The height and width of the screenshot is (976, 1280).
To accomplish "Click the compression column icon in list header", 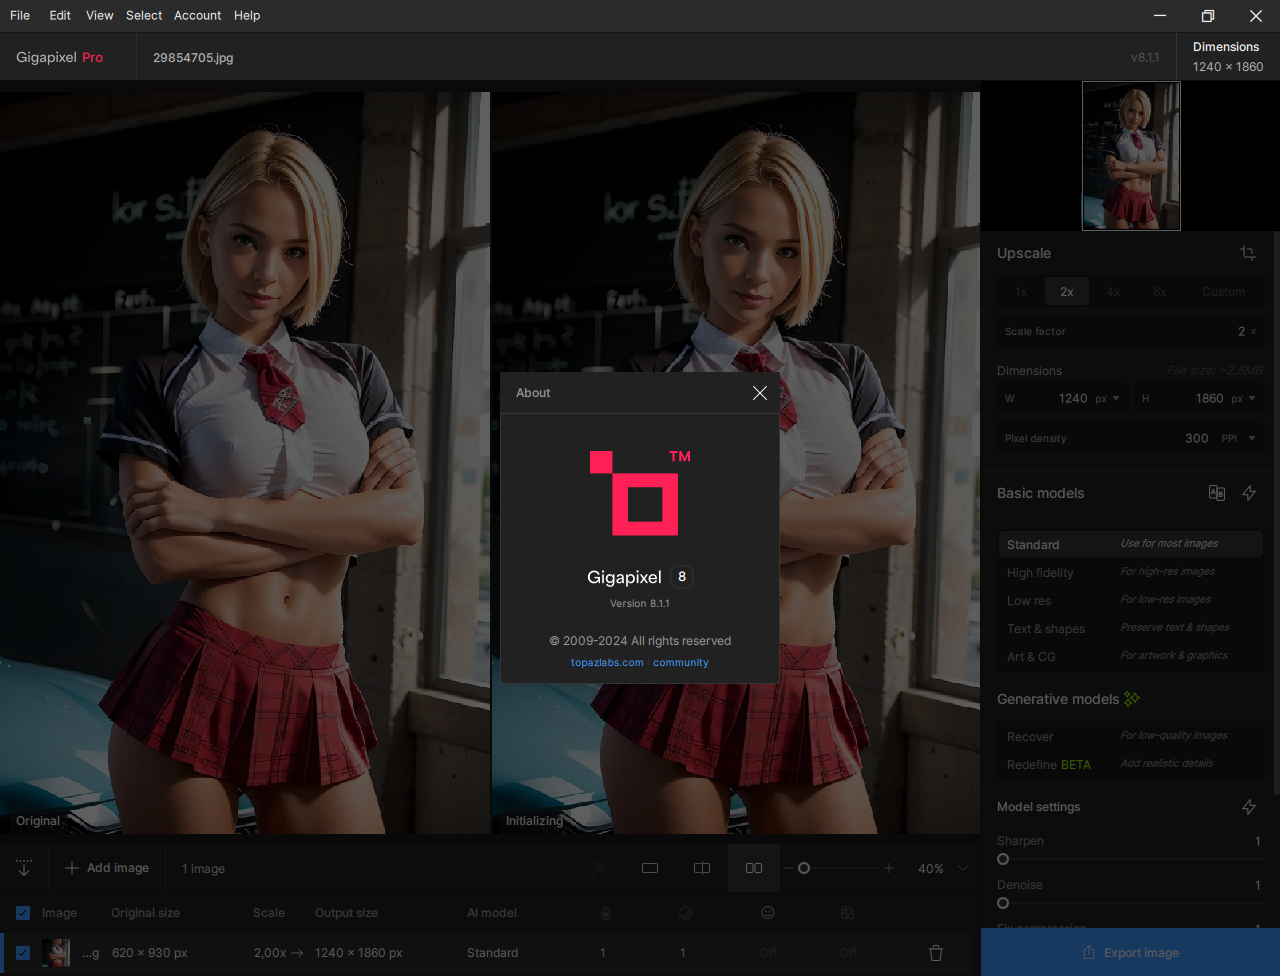I will (848, 913).
